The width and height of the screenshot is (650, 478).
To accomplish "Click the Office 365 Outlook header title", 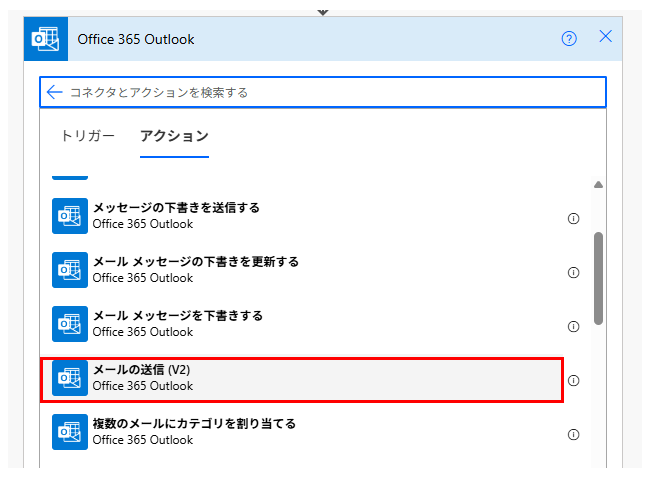I will coord(136,39).
